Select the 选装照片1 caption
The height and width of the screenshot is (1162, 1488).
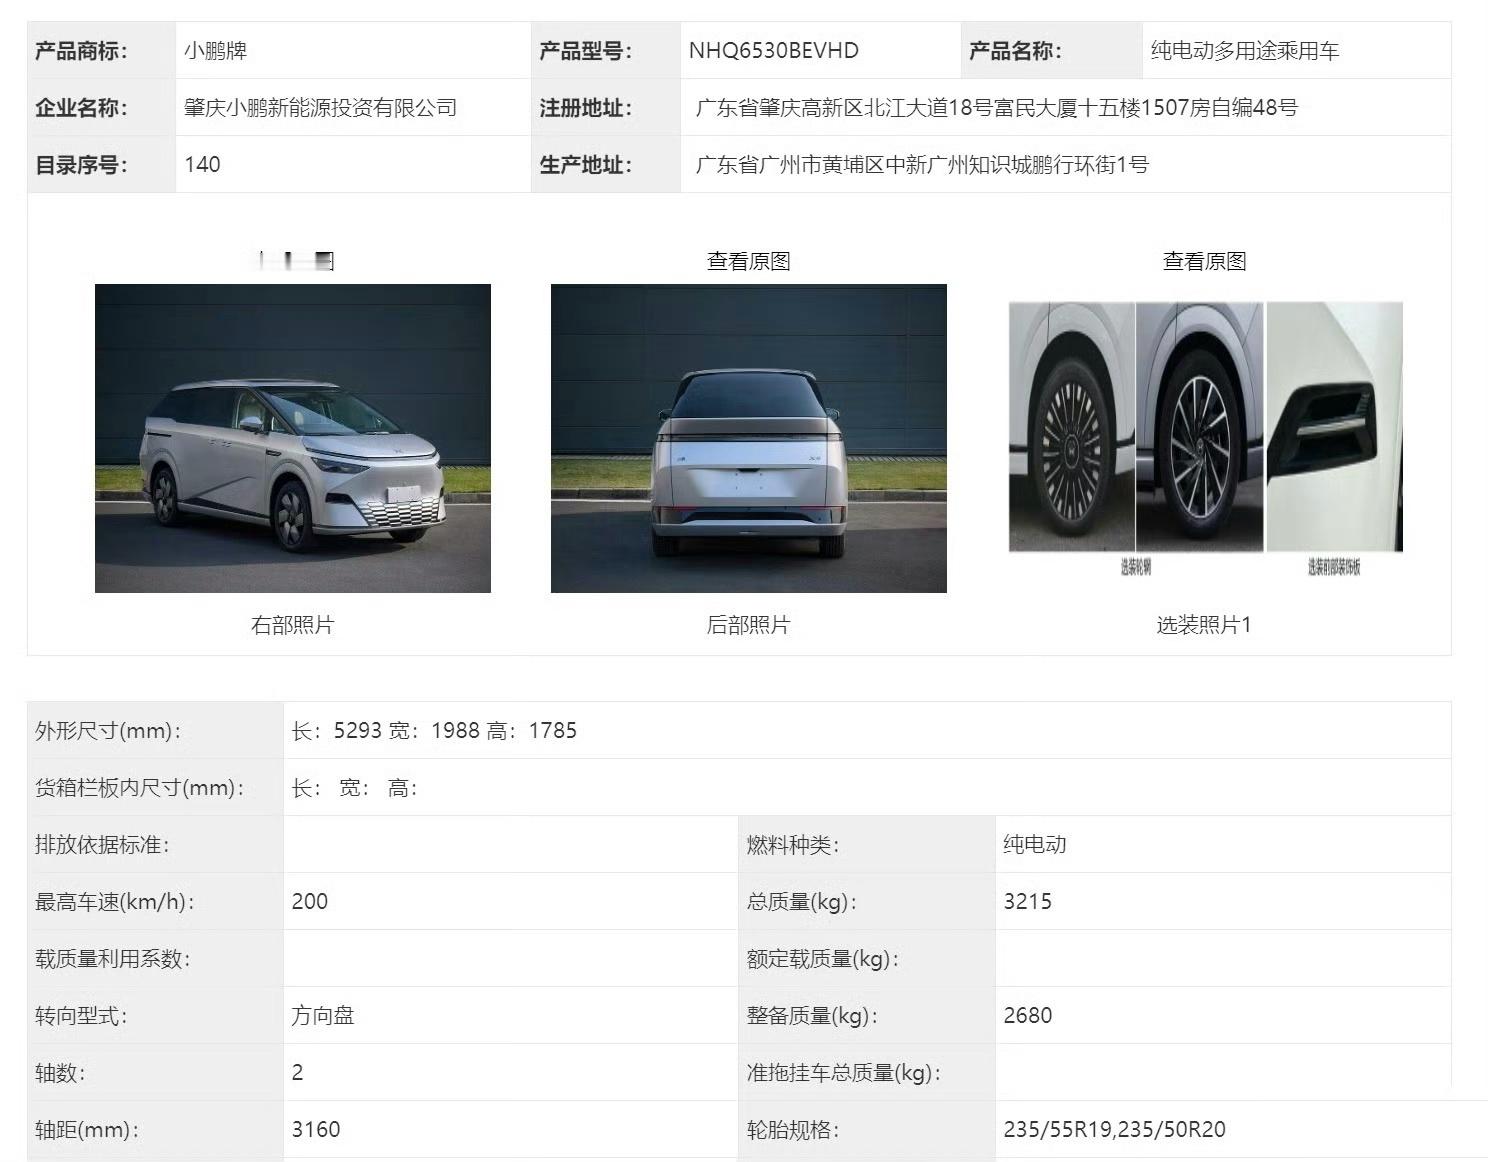point(1205,625)
